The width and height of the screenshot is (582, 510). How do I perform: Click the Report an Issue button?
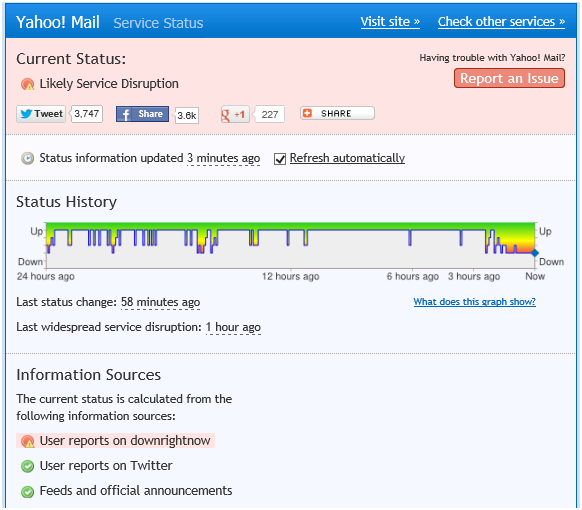pos(509,78)
